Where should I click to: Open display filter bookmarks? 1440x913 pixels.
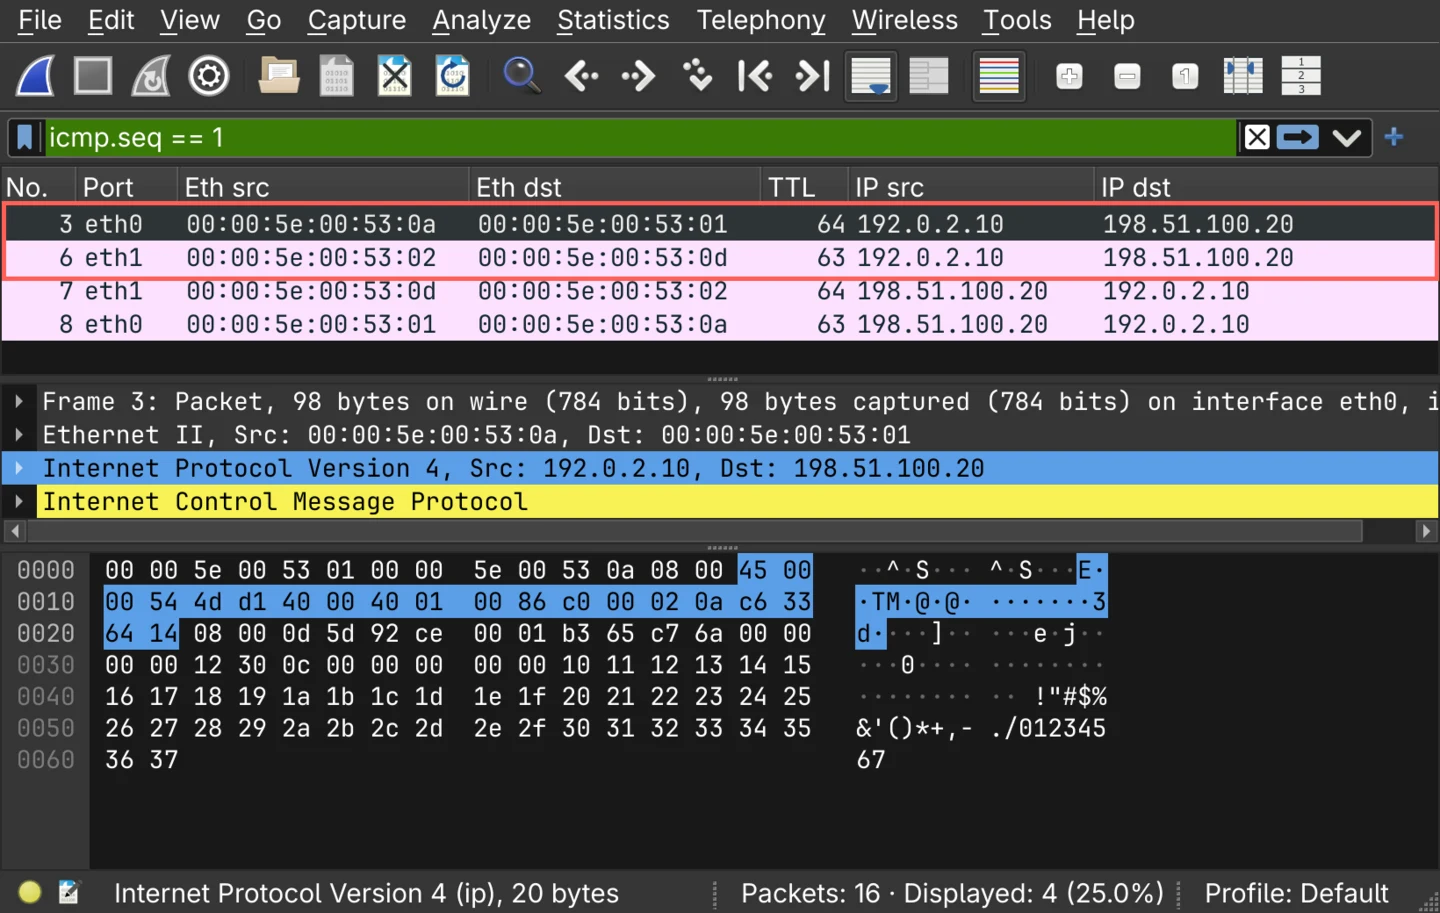click(x=25, y=138)
